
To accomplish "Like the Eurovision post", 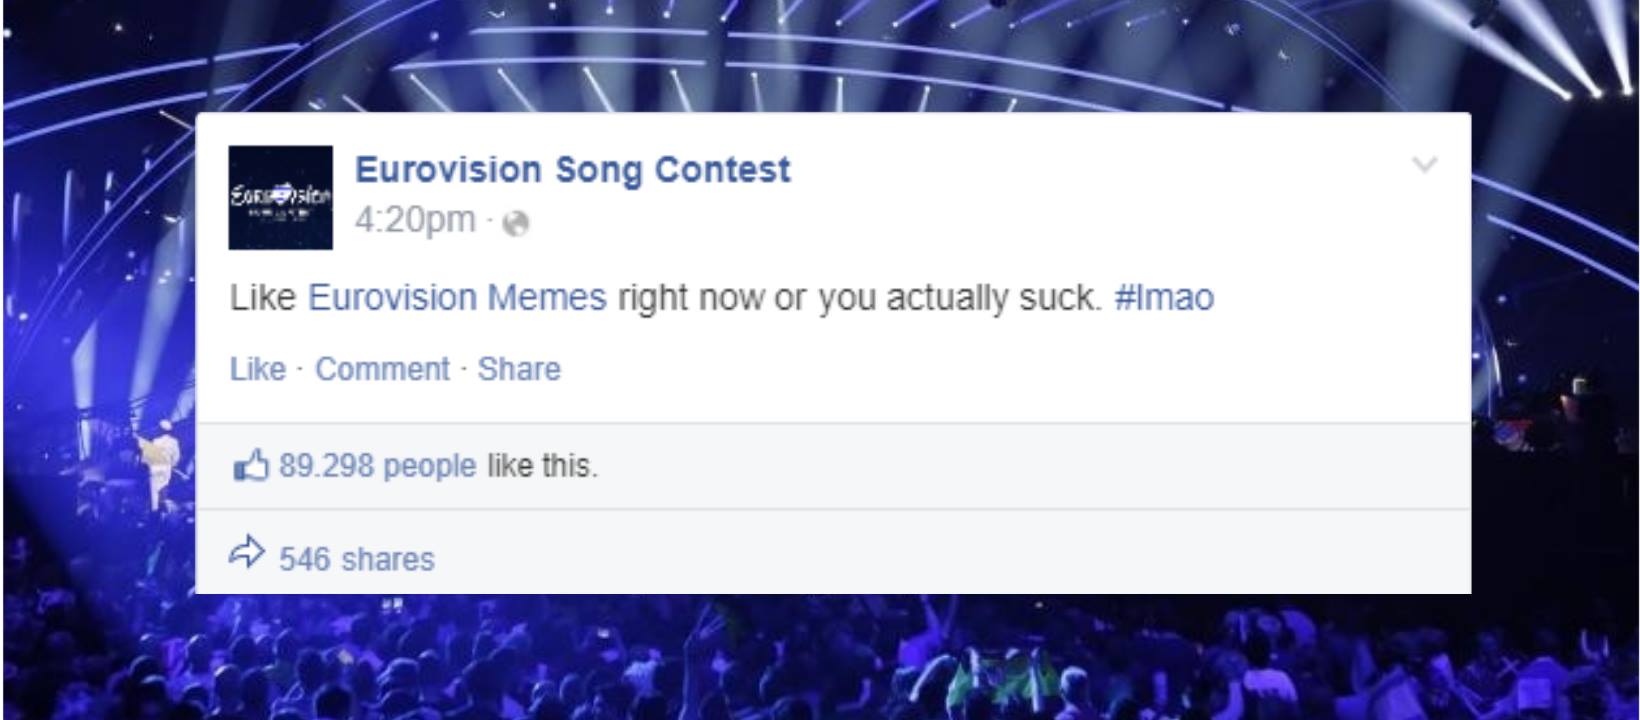I will tap(258, 369).
